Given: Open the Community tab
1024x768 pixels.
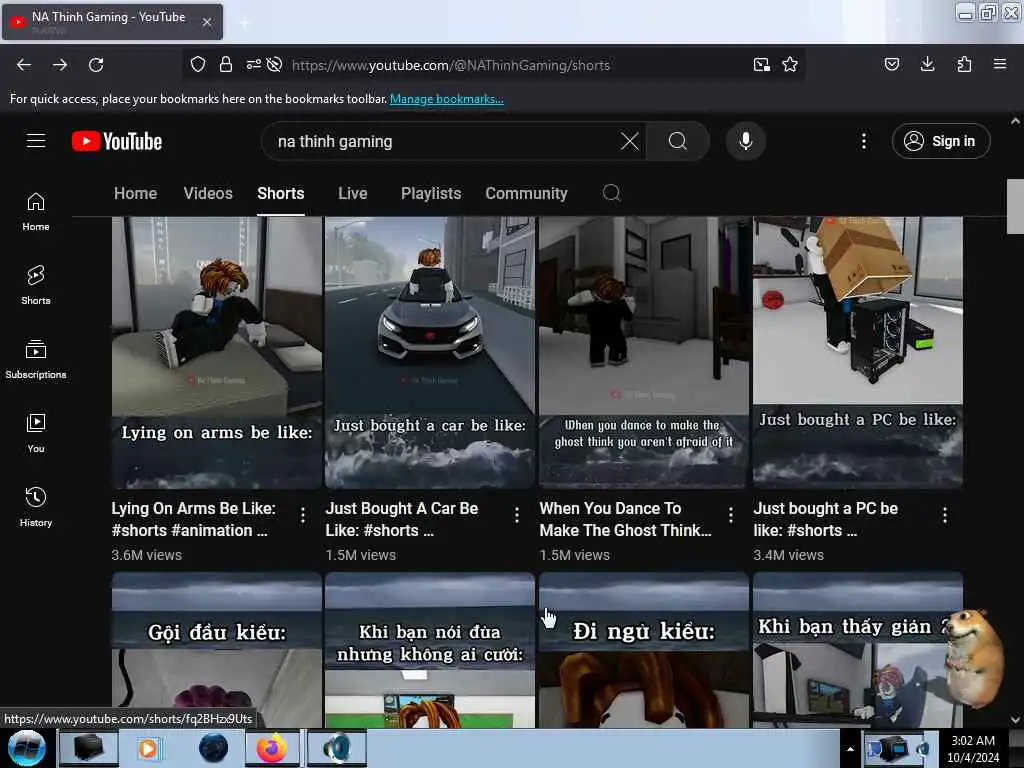Looking at the screenshot, I should pos(526,193).
